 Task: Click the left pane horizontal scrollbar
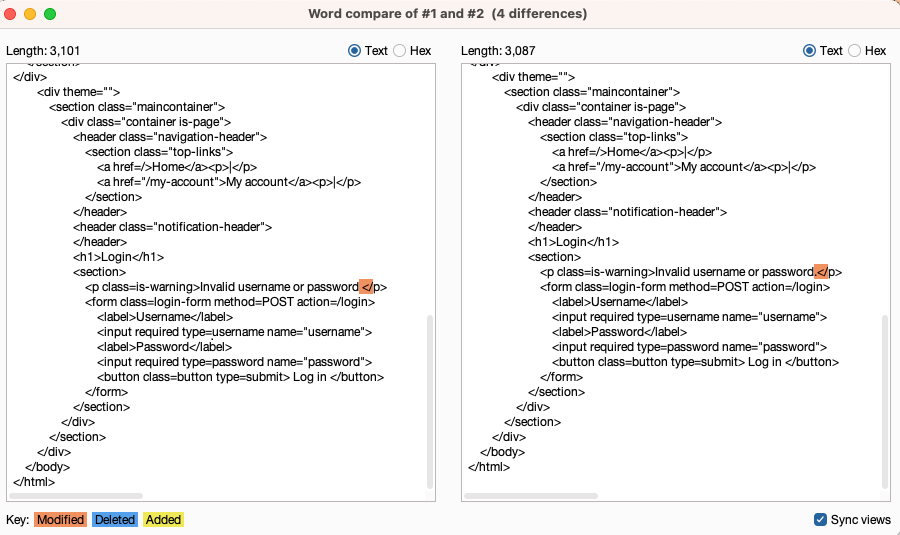(x=75, y=496)
